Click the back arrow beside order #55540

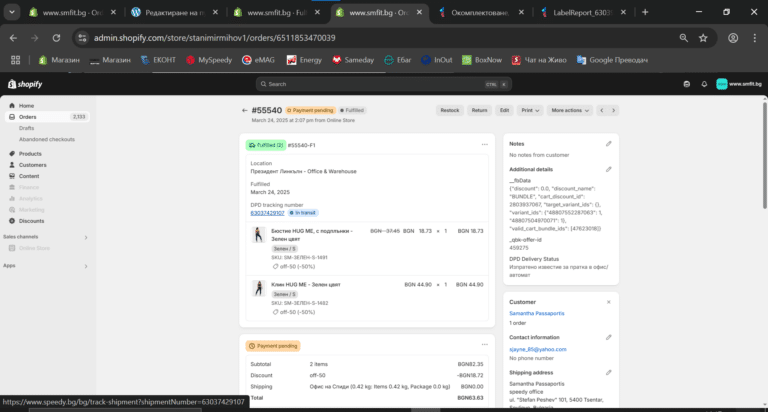click(x=244, y=110)
